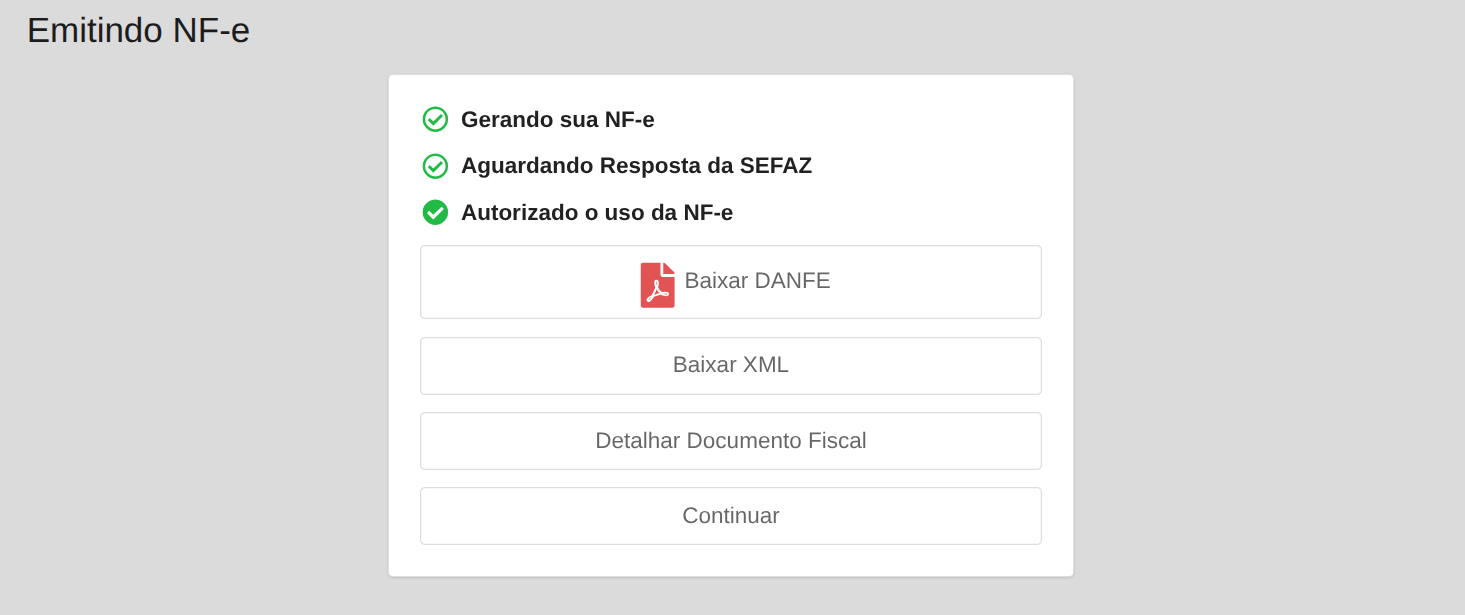Open Detalhar Documento Fiscal
The height and width of the screenshot is (615, 1465).
(x=730, y=441)
